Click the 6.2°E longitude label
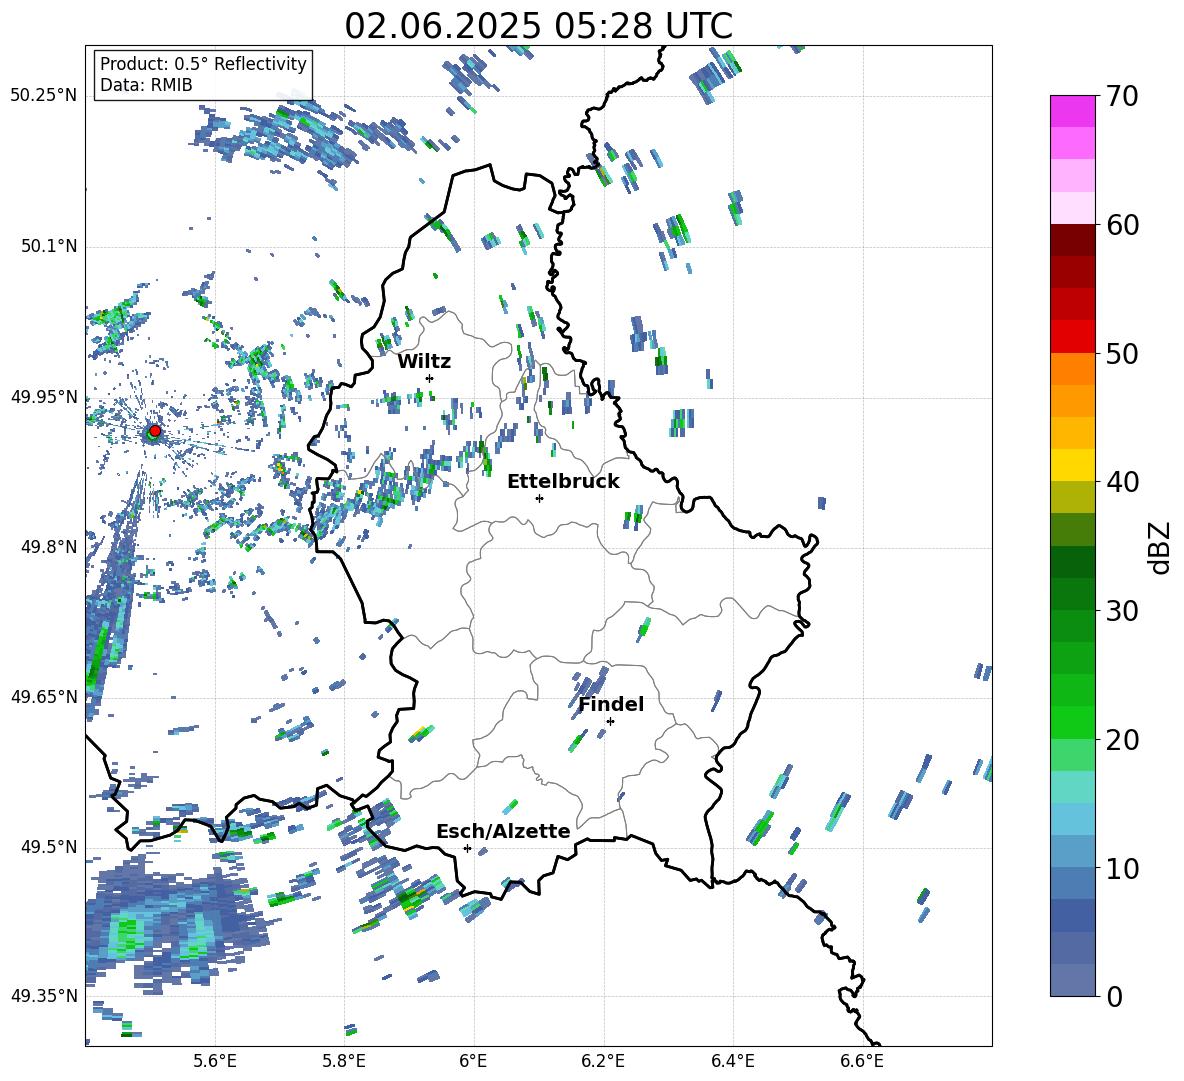This screenshot has height=1081, width=1184. [603, 1061]
